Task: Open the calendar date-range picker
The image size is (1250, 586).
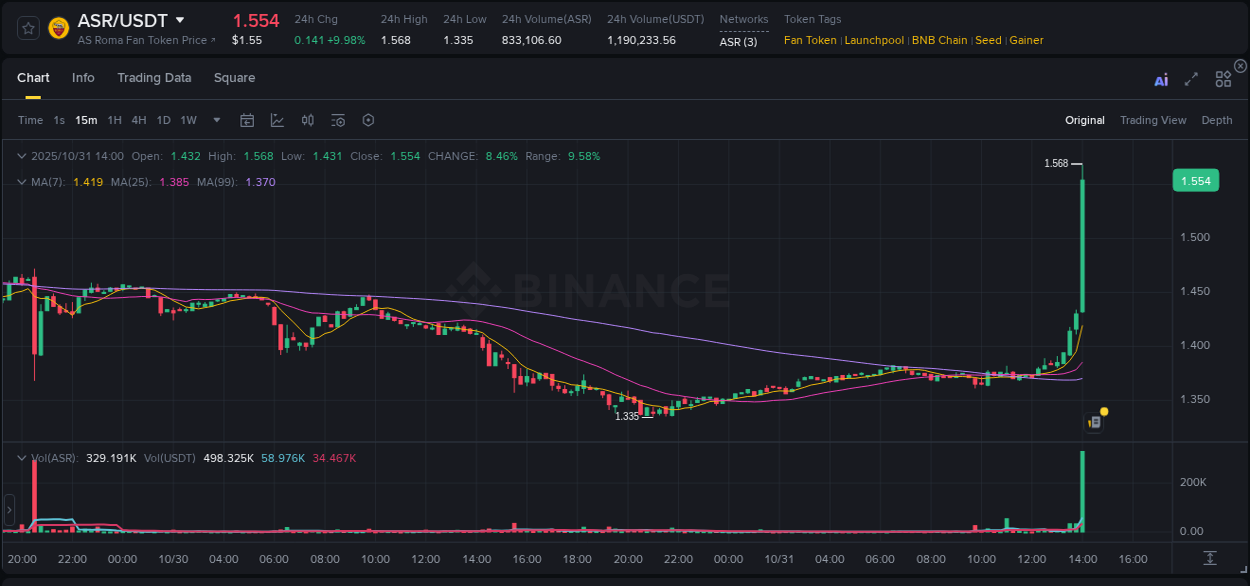Action: pyautogui.click(x=247, y=120)
